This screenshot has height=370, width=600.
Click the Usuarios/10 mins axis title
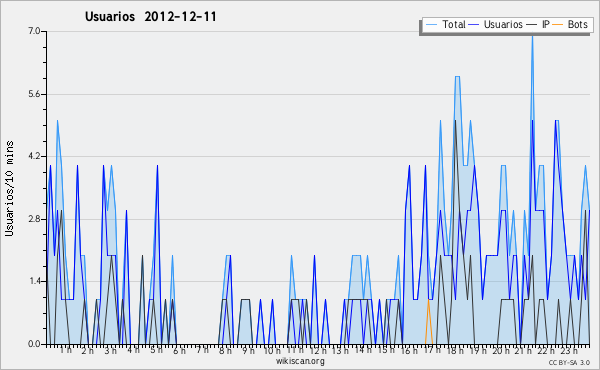click(9, 188)
